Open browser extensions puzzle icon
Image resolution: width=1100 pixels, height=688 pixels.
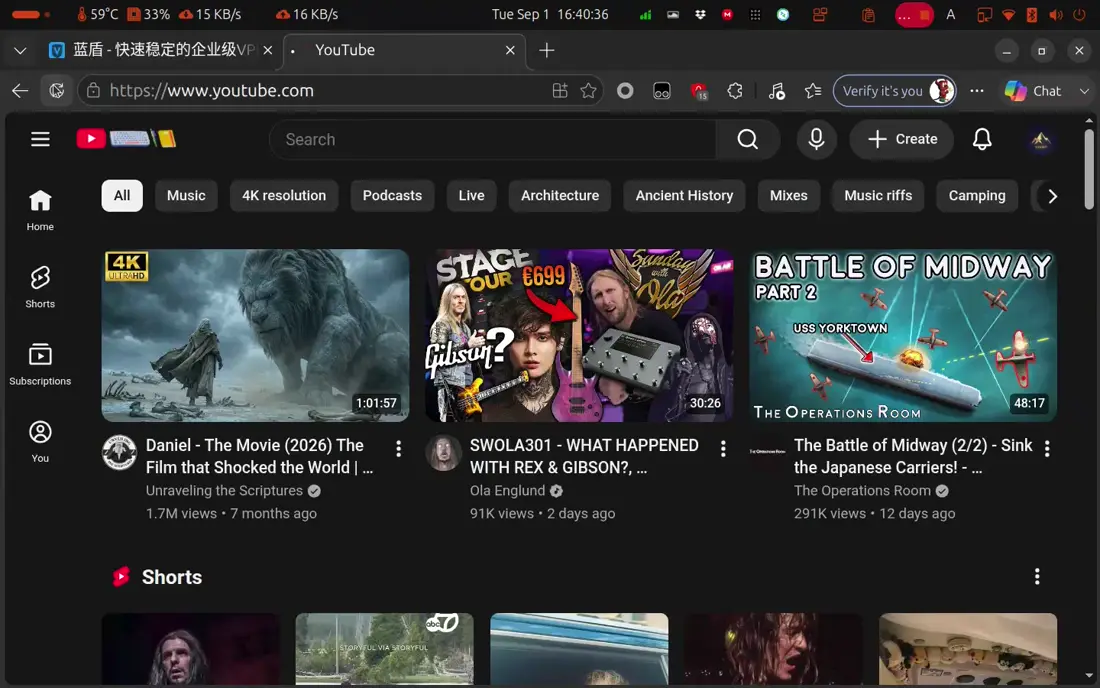pos(735,90)
